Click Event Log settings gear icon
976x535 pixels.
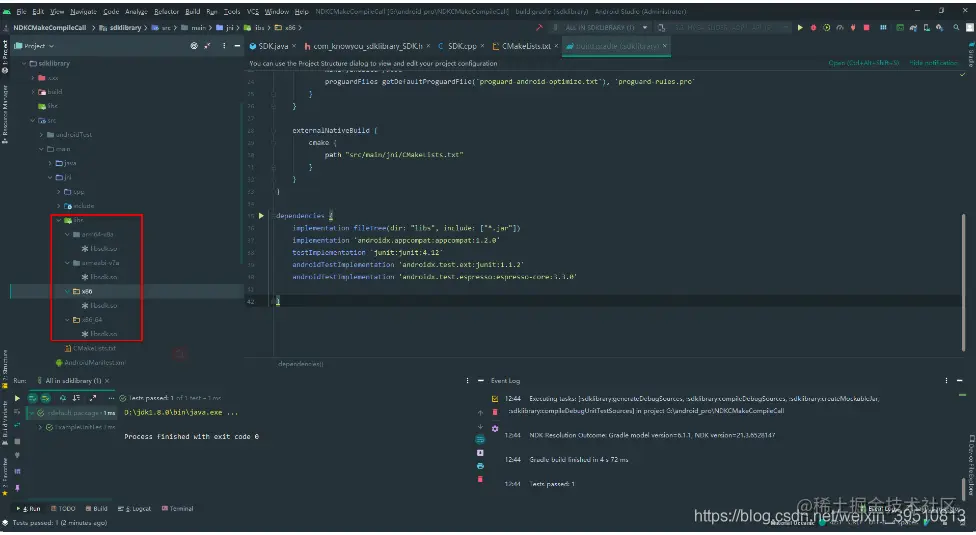tap(495, 429)
